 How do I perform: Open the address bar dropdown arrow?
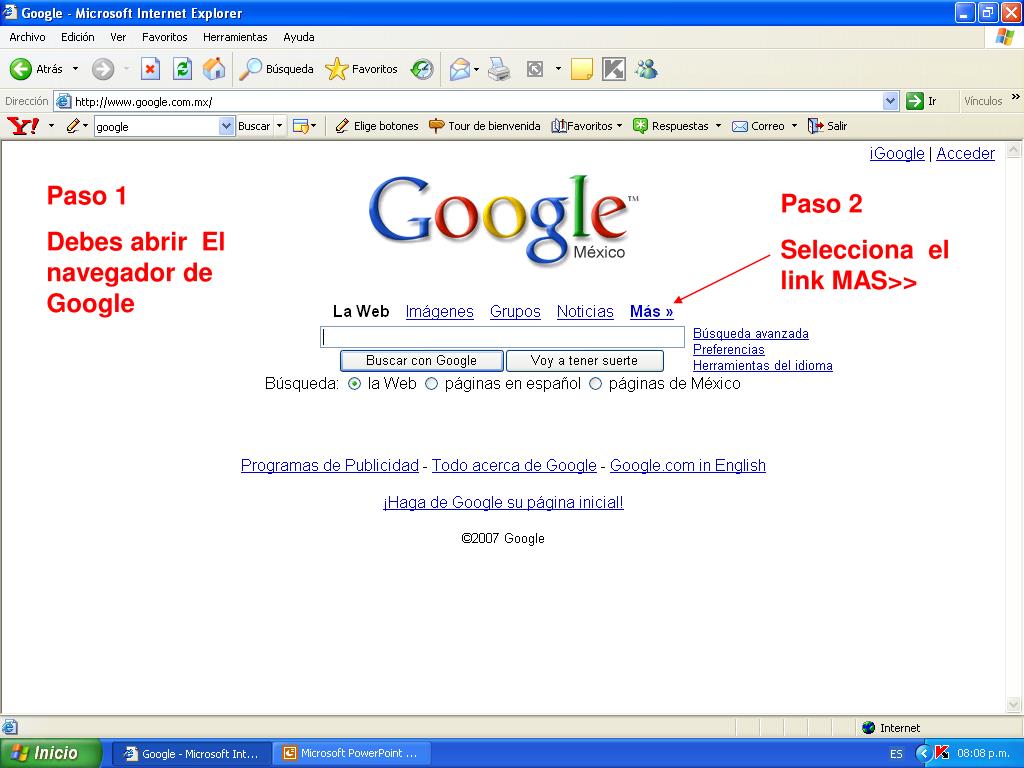pyautogui.click(x=890, y=101)
